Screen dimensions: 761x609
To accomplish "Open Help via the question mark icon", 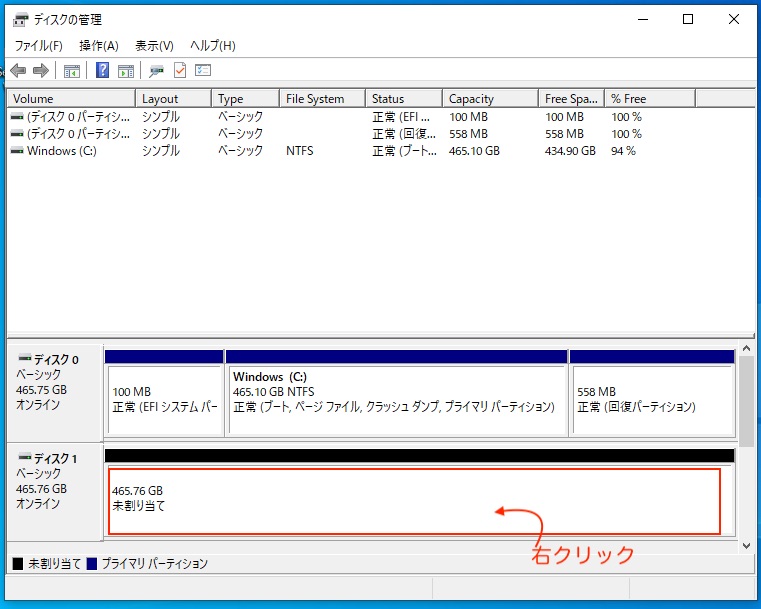I will click(102, 70).
